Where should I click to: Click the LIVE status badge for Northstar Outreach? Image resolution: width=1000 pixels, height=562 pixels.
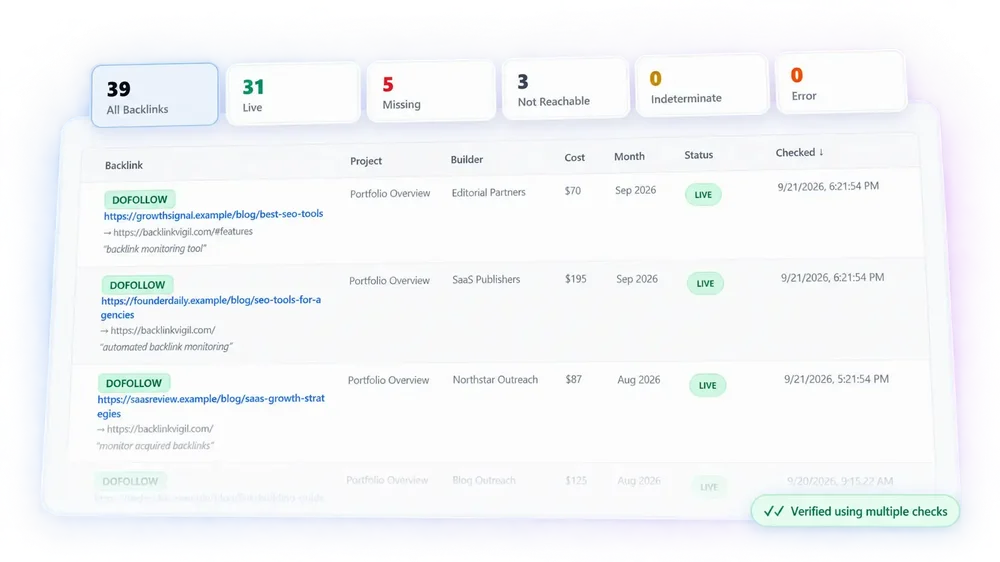click(x=708, y=385)
